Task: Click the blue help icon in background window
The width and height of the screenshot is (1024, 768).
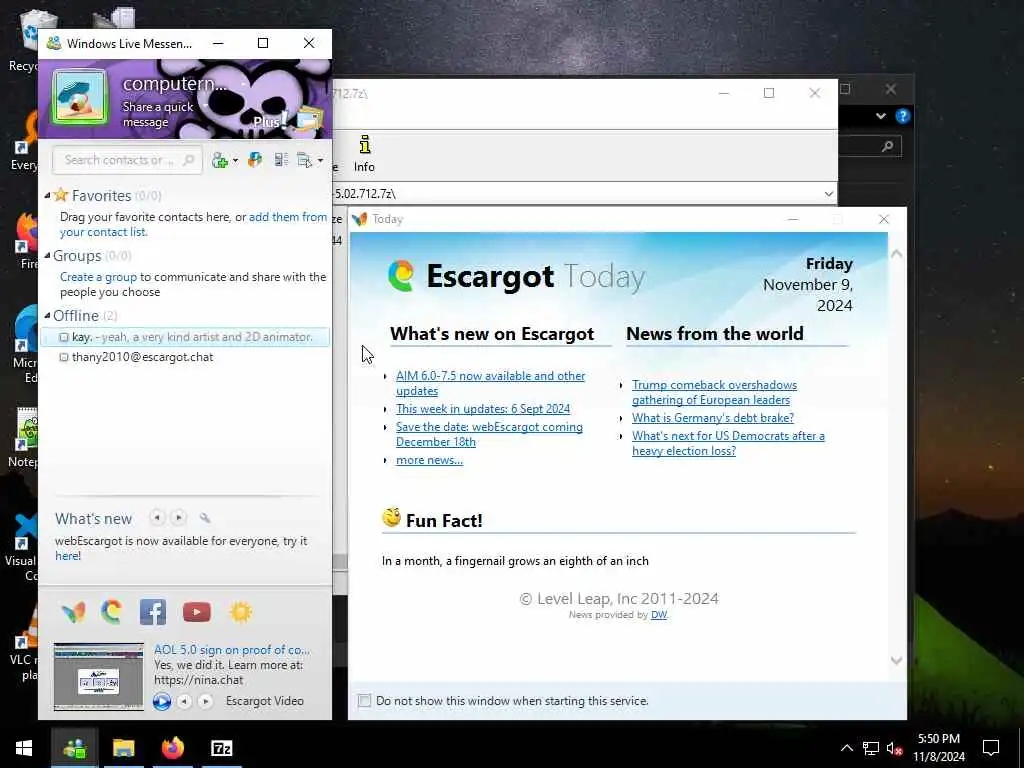Action: coord(903,116)
